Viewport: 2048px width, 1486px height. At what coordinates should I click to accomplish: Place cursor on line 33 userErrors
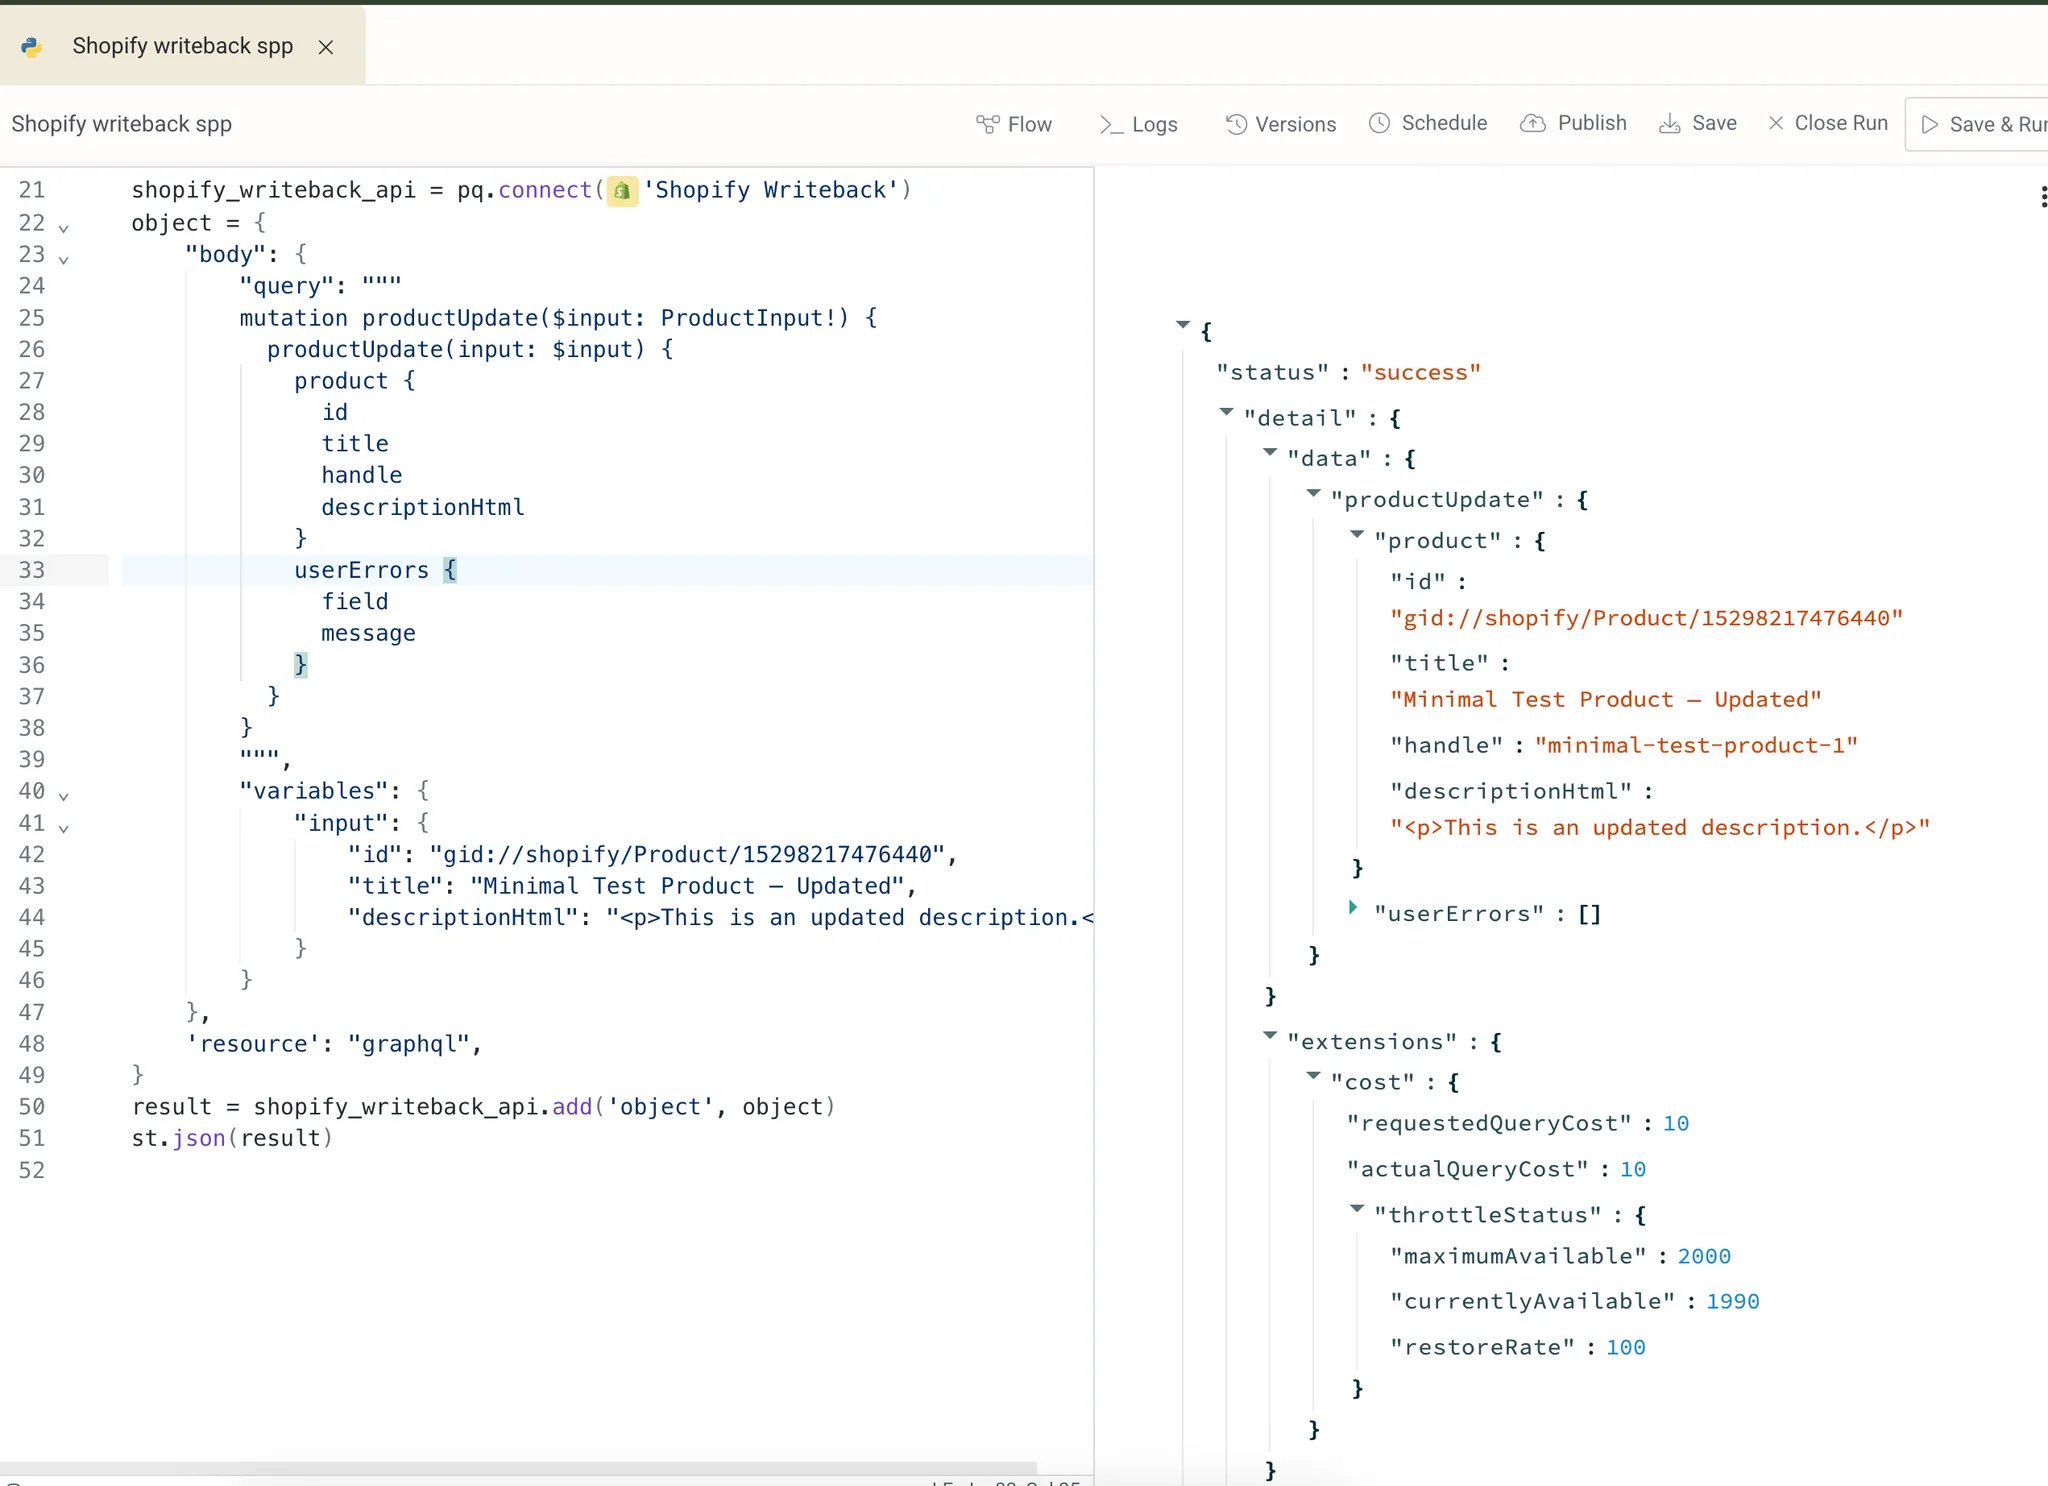tap(362, 570)
